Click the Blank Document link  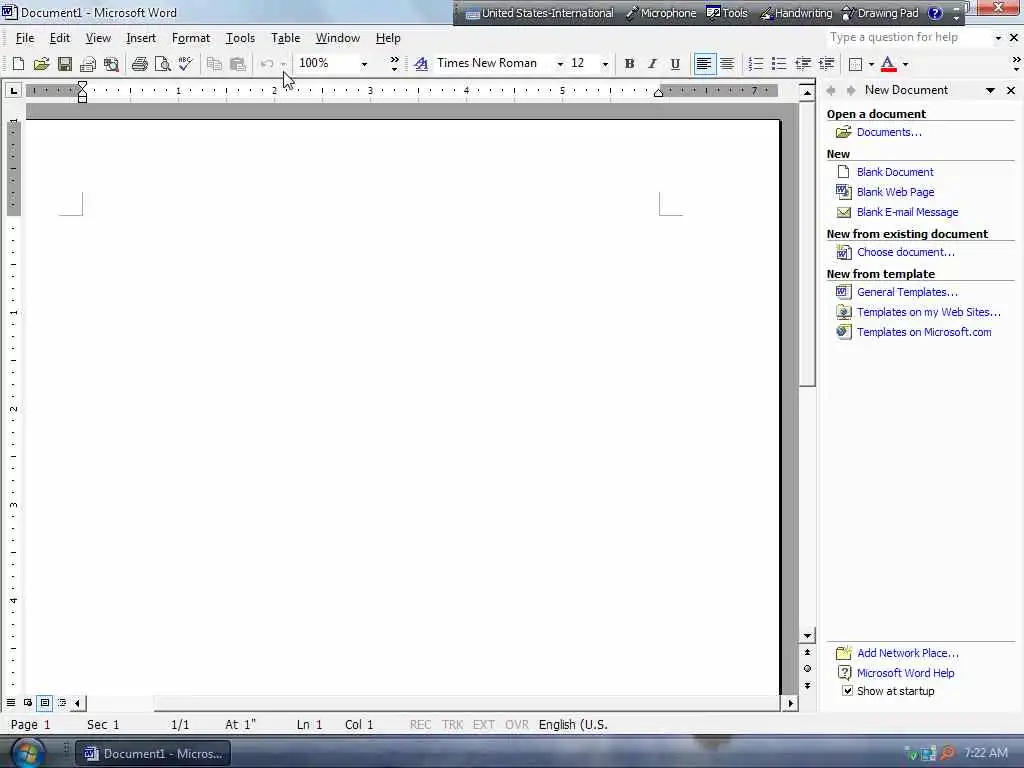point(895,172)
